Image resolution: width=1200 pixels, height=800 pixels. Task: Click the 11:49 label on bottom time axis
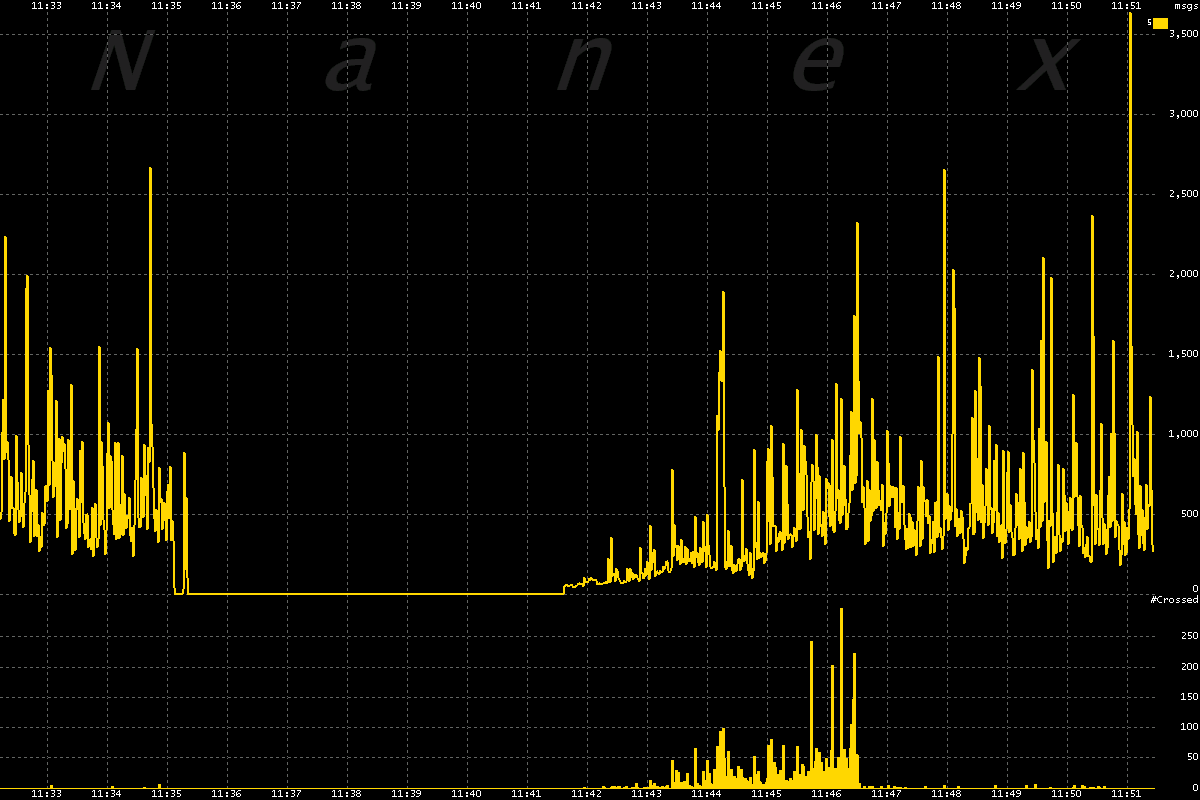1006,793
